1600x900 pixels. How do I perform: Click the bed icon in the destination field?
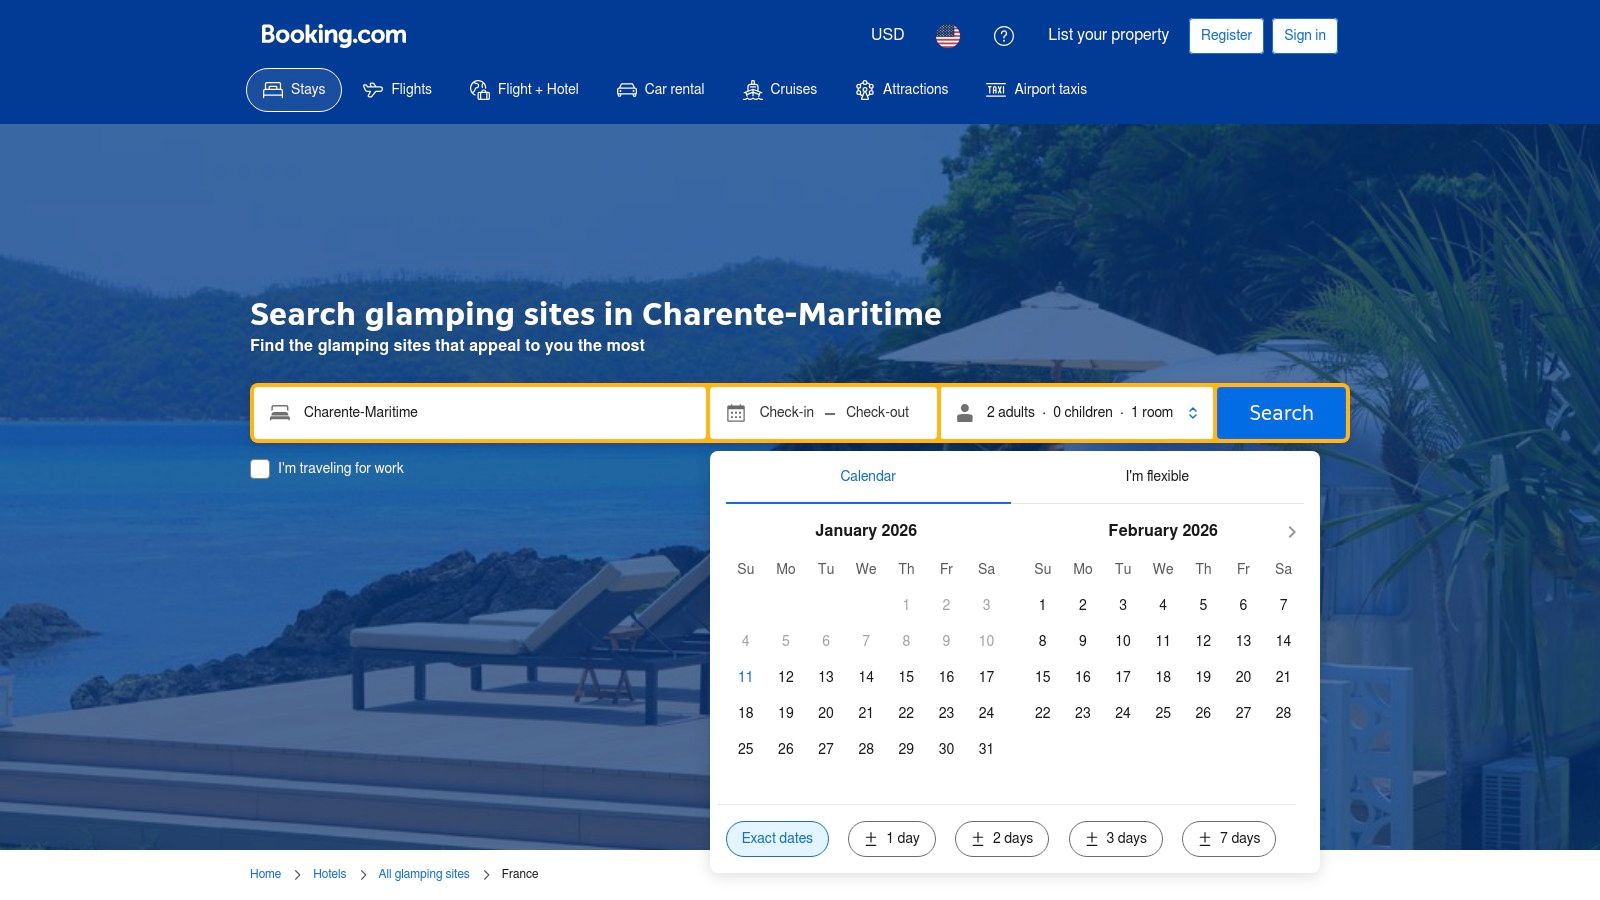280,413
